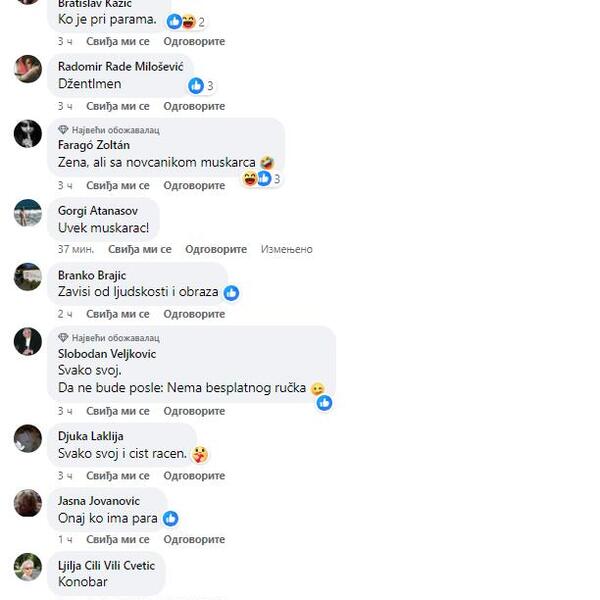Open reactions on 'Ko je pri parama' comment
This screenshot has width=600, height=600.
tap(186, 22)
